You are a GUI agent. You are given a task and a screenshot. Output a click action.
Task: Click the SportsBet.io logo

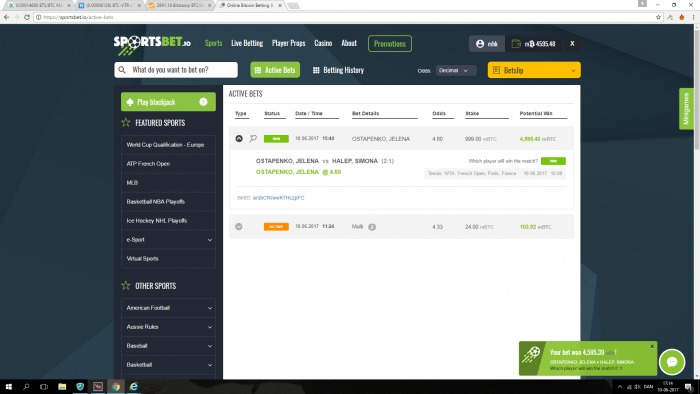[152, 45]
